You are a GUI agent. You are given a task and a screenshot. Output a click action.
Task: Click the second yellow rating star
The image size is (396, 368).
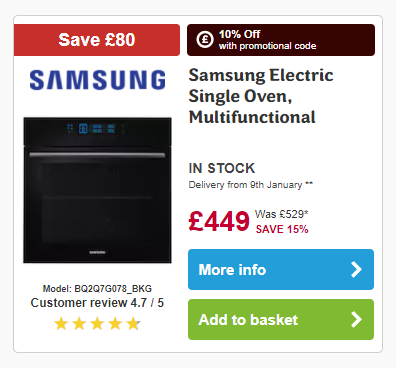pyautogui.click(x=79, y=324)
